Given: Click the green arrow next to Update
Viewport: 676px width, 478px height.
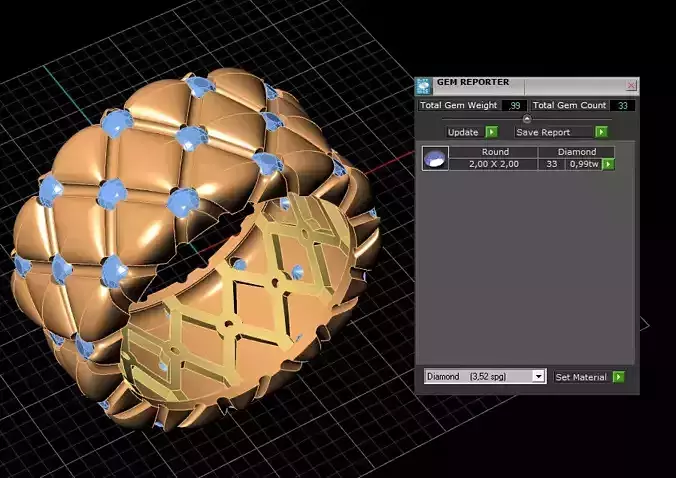Looking at the screenshot, I should tap(491, 132).
